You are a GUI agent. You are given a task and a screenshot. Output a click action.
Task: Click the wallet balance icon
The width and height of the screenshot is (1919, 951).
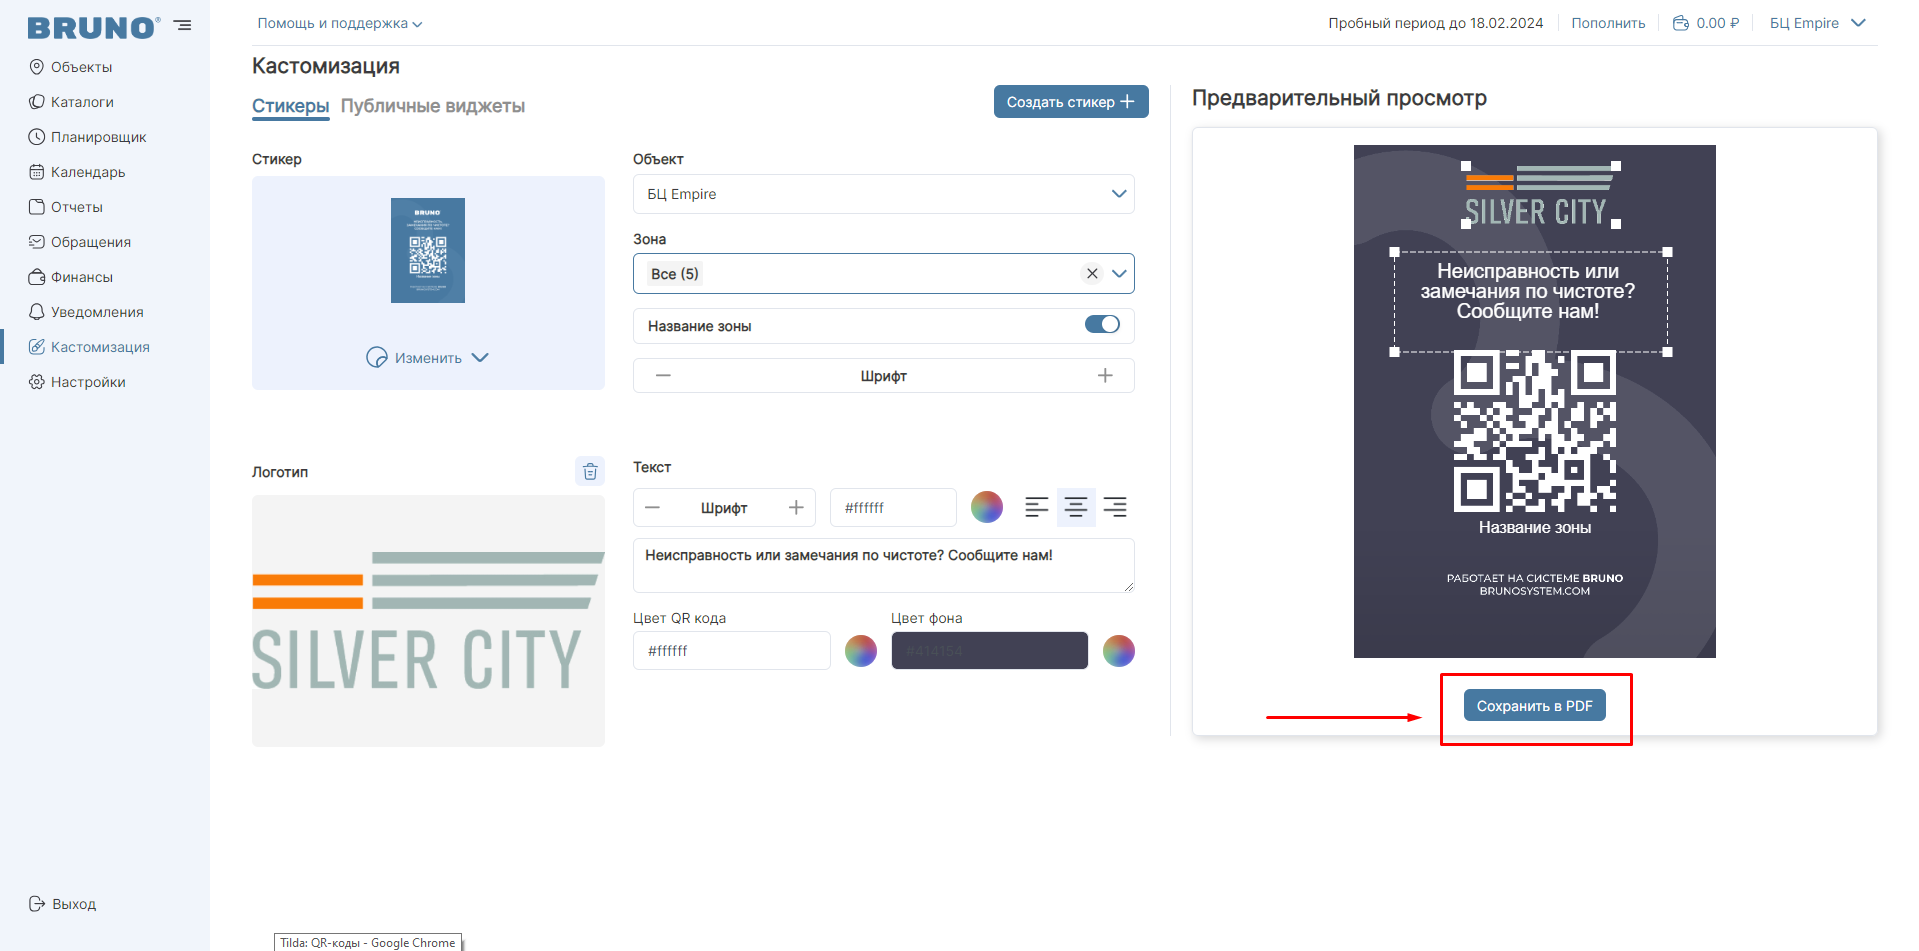coord(1681,23)
